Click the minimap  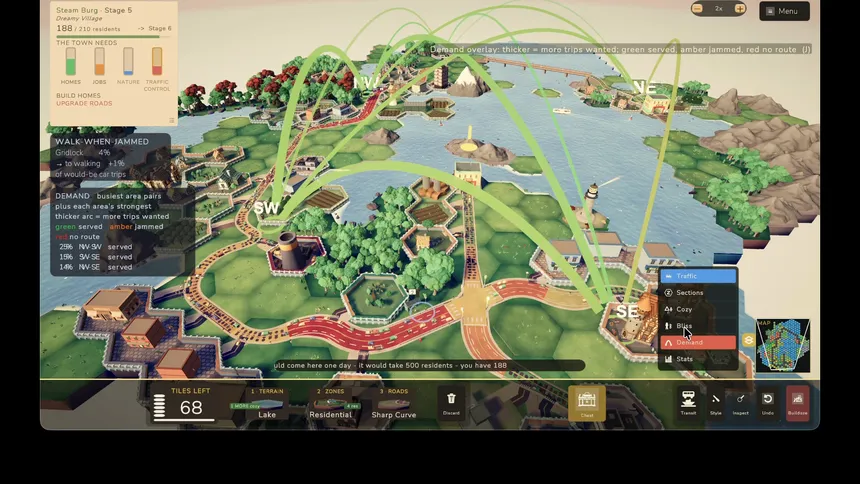pos(783,346)
